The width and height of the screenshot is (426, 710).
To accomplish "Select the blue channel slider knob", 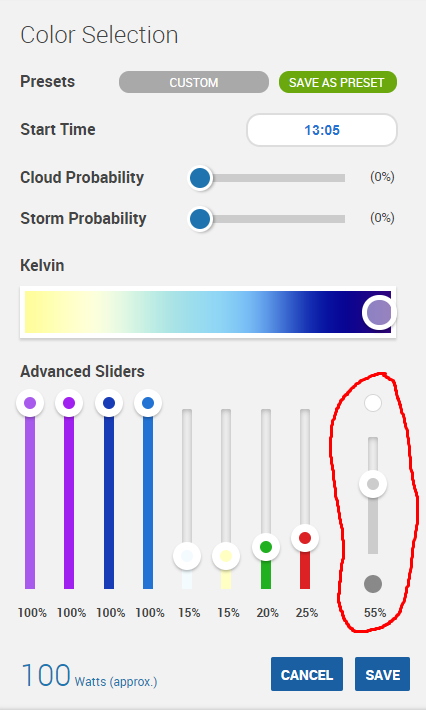I will pyautogui.click(x=148, y=403).
